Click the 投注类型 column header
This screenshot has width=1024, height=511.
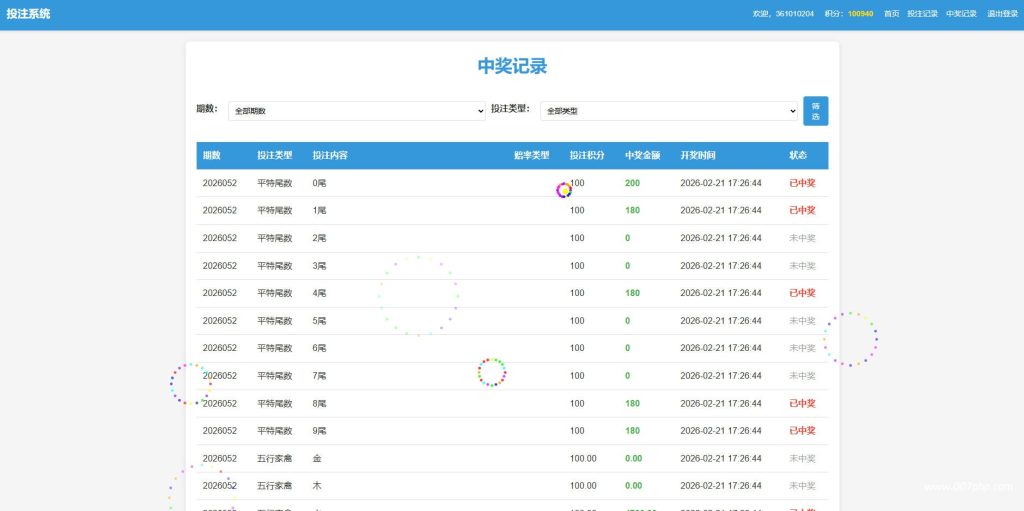(275, 156)
